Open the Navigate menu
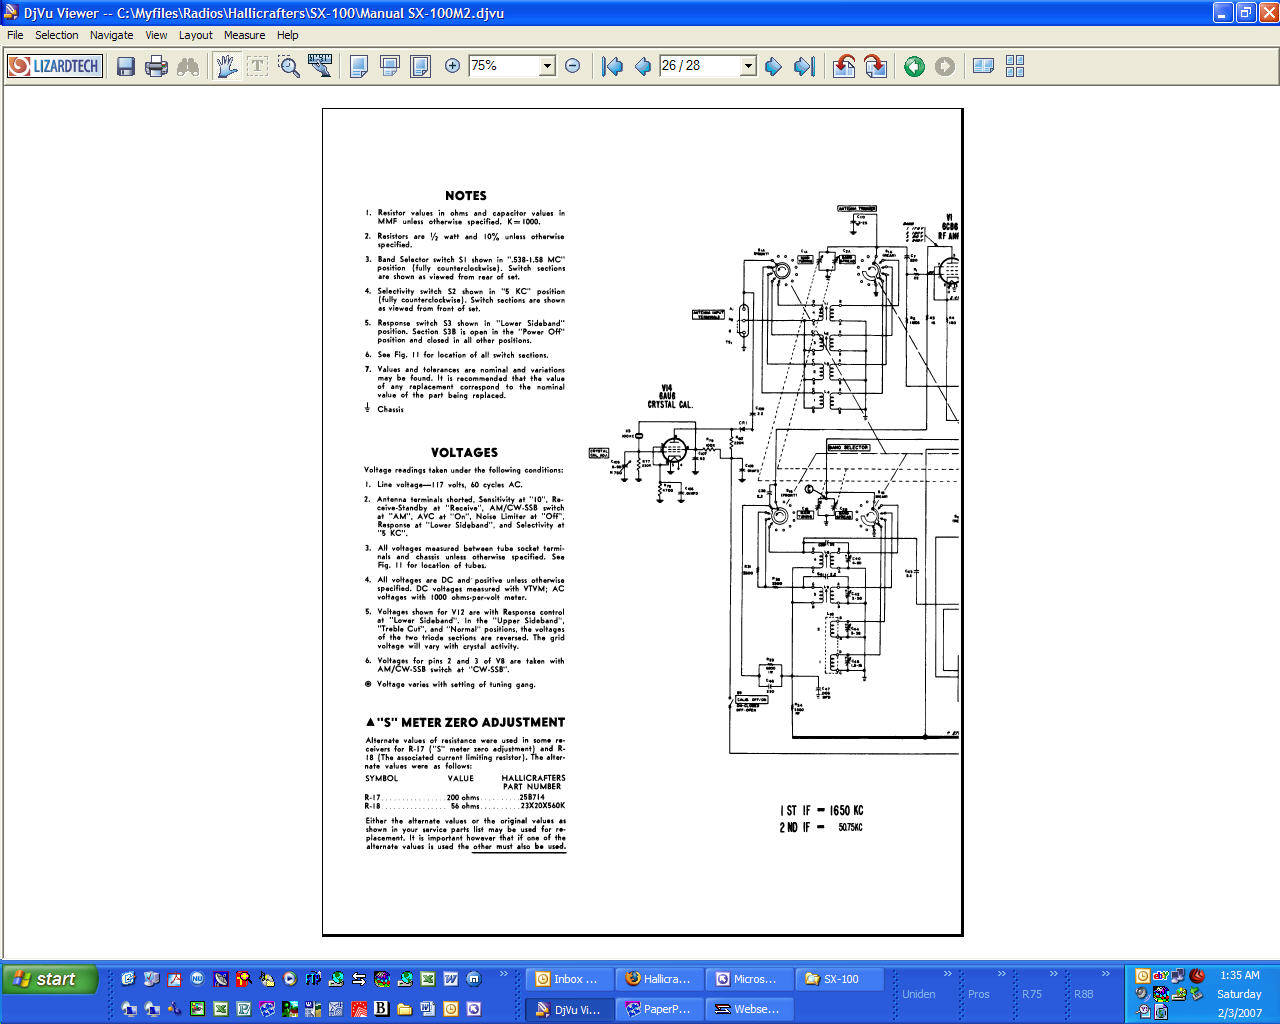Screen dimensions: 1280x1024 pos(111,35)
